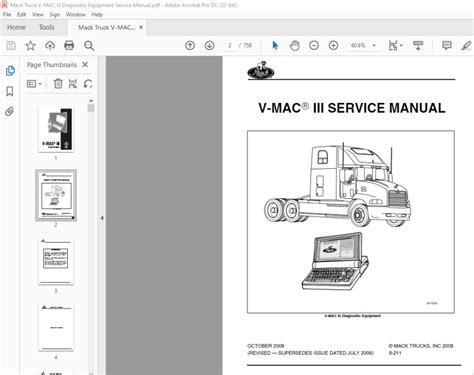
Task: Open the Find text magnifier
Action: tap(89, 45)
